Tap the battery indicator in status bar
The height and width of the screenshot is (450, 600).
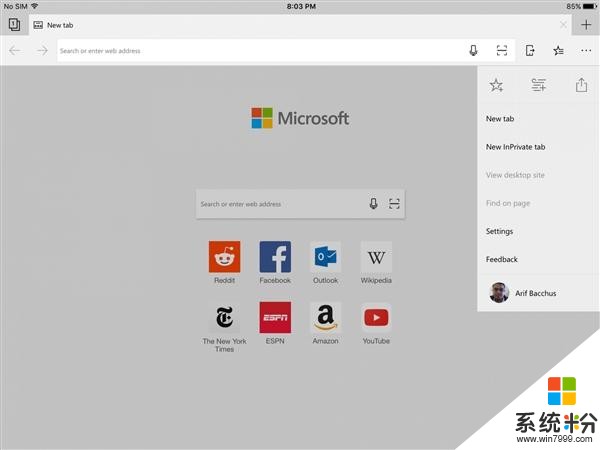pyautogui.click(x=589, y=6)
